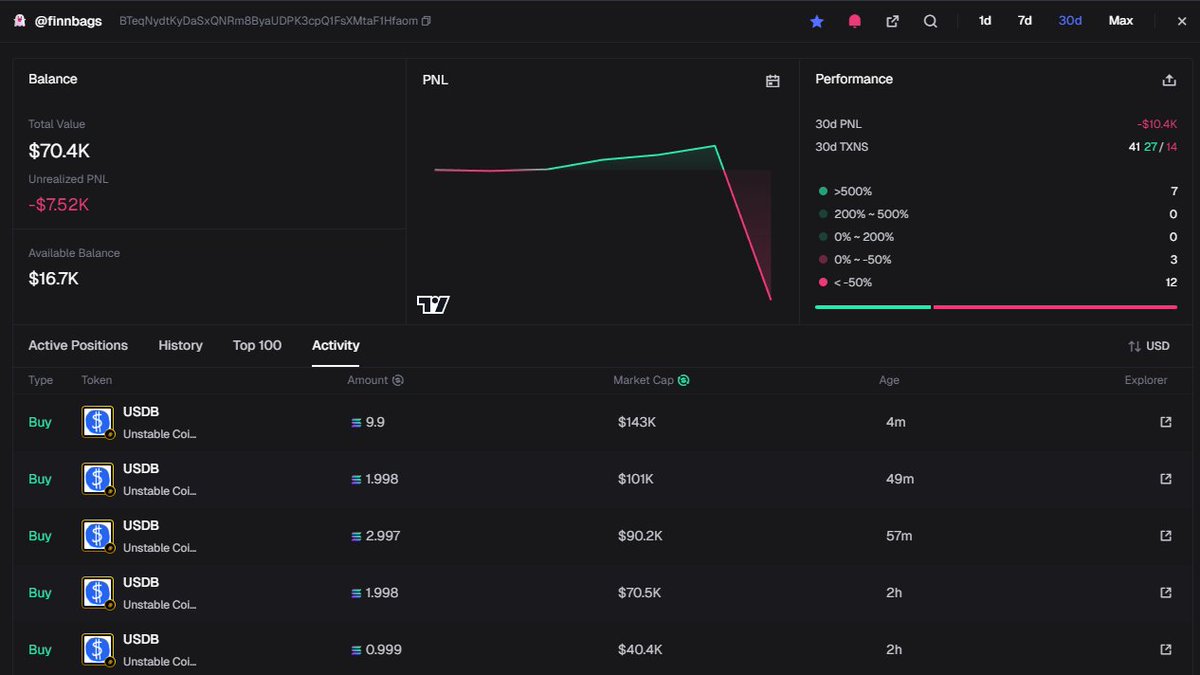Click the 9.9 amount cell
The image size is (1200, 675).
(368, 422)
